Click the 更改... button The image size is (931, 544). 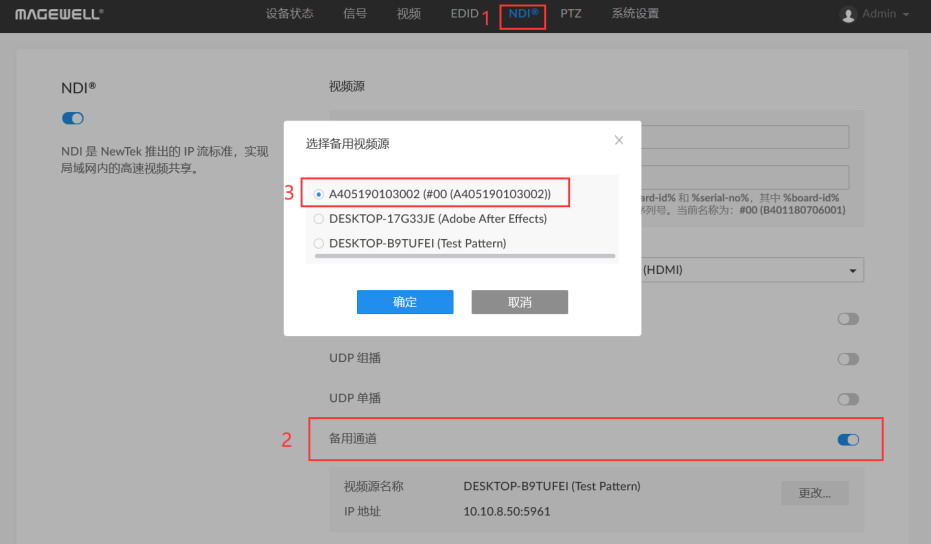(x=814, y=493)
